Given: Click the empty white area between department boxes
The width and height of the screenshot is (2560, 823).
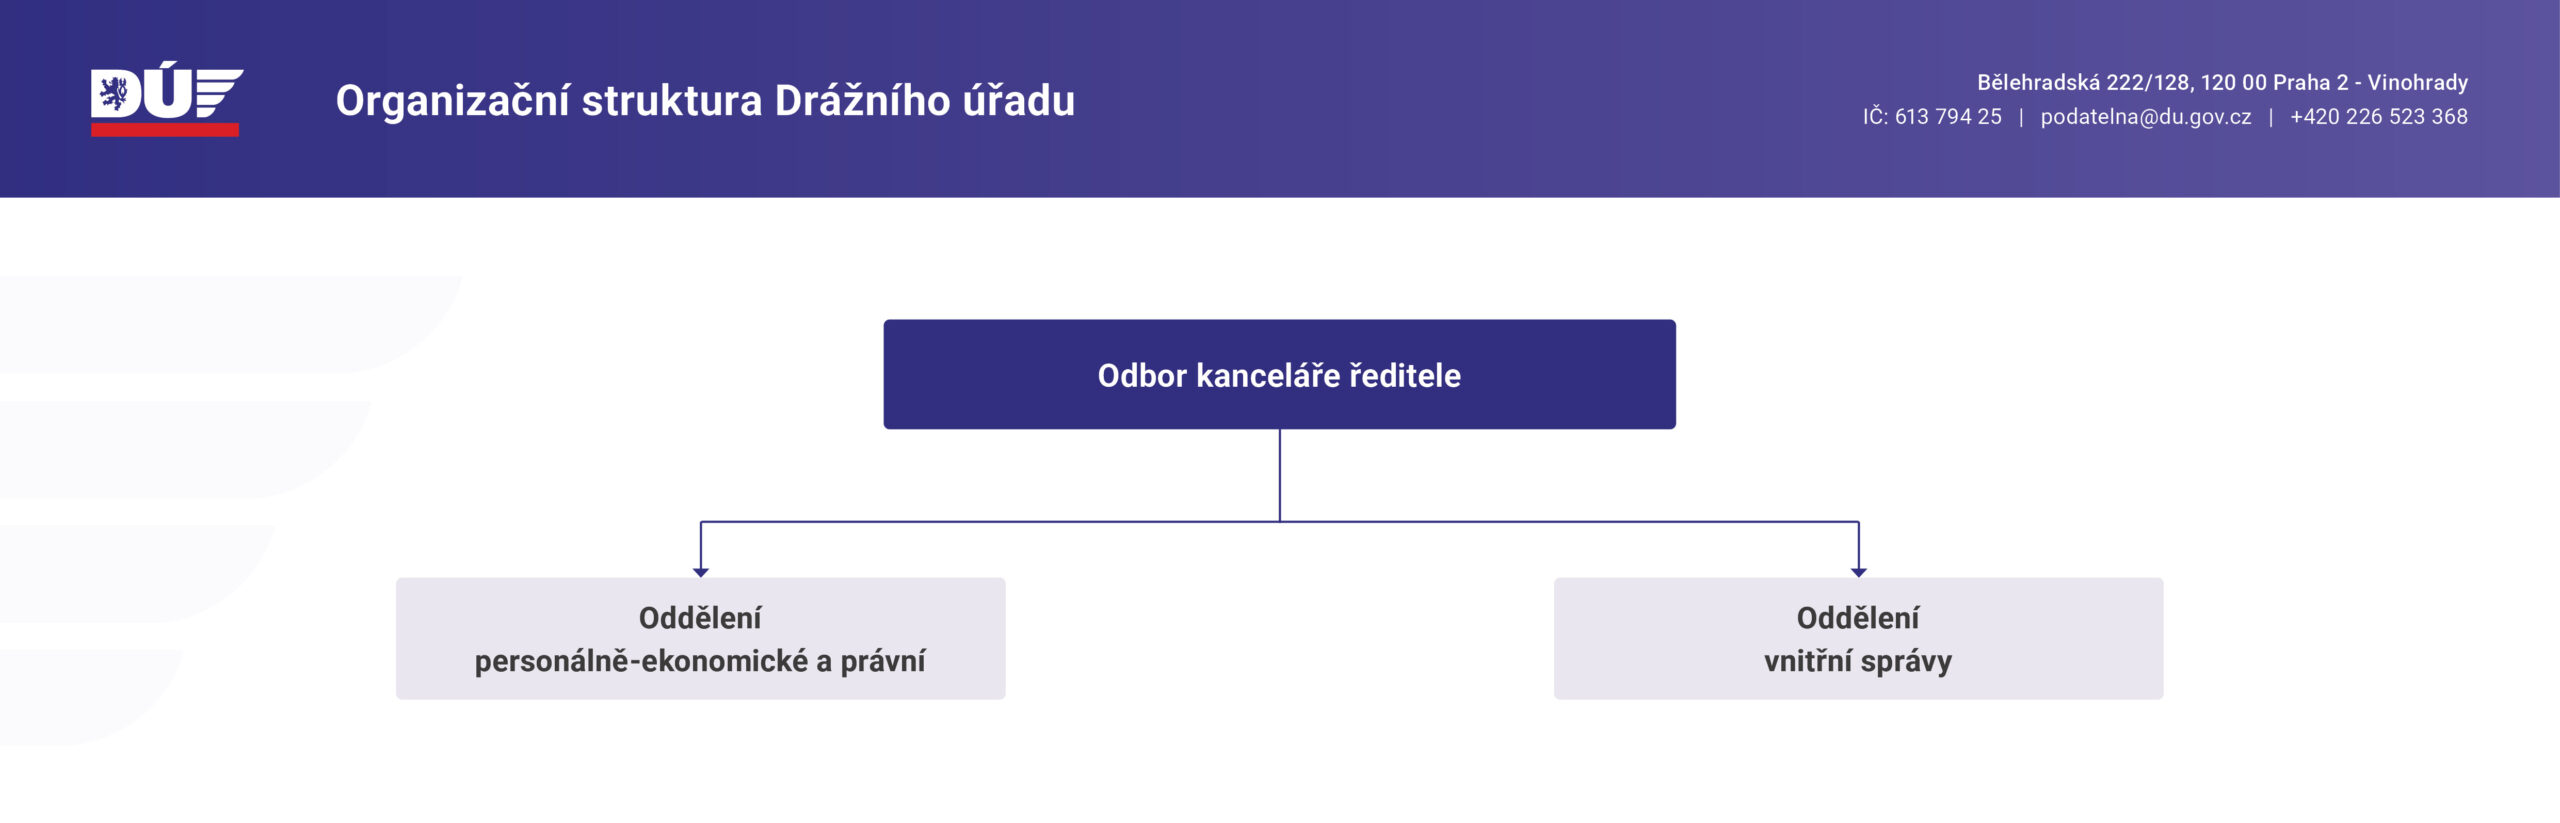Looking at the screenshot, I should 1279,640.
